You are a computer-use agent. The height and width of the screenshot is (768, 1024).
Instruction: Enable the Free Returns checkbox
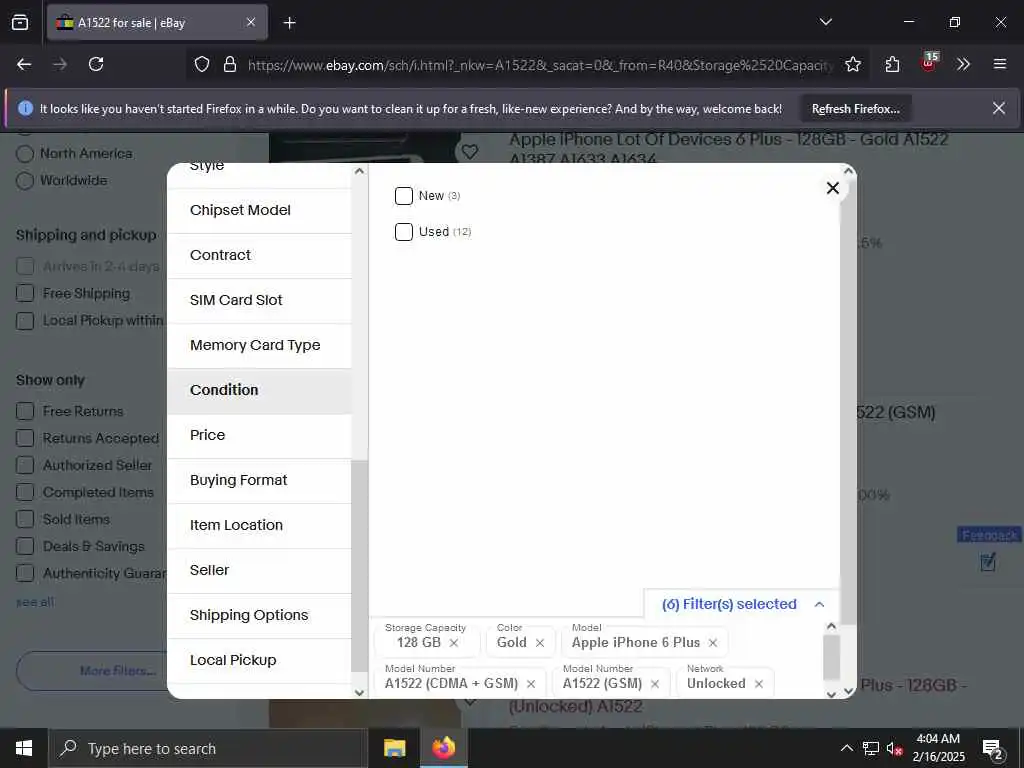pos(25,411)
